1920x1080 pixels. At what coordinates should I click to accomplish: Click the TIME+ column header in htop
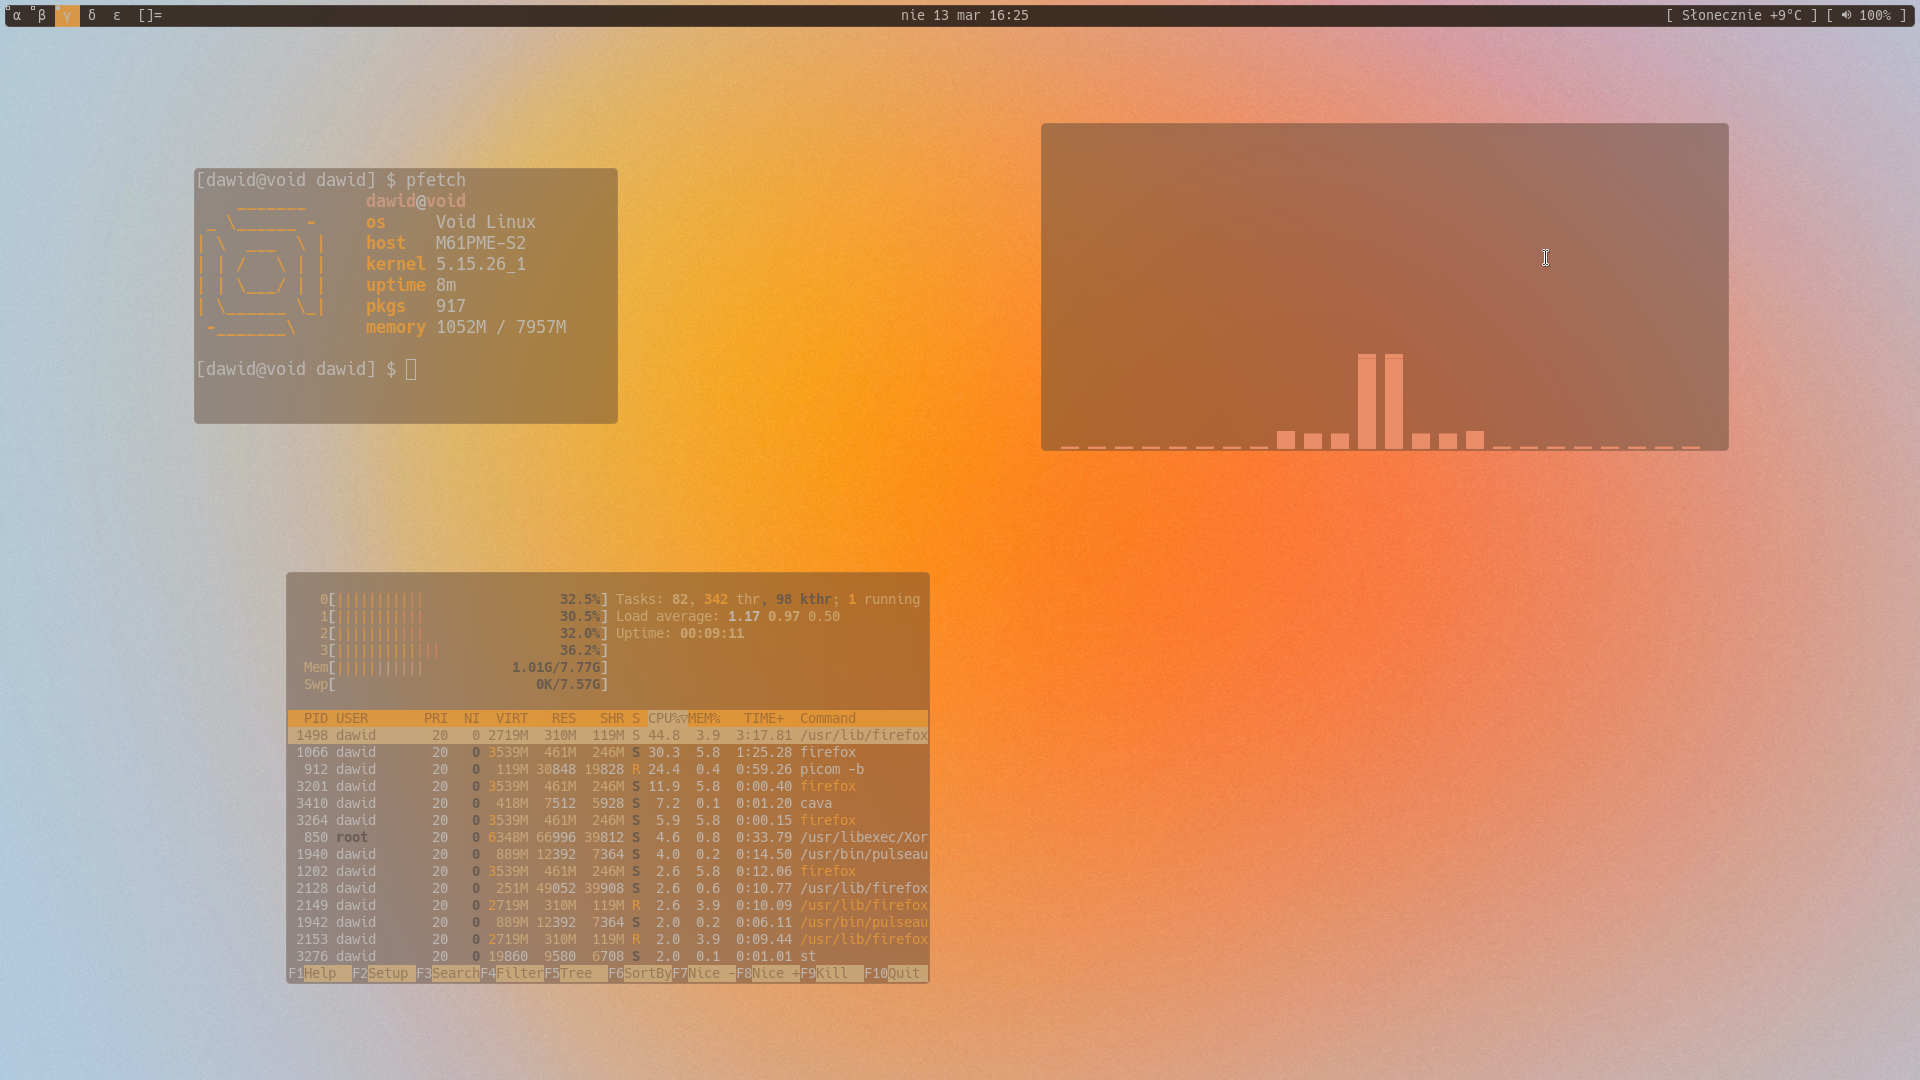[x=764, y=718]
